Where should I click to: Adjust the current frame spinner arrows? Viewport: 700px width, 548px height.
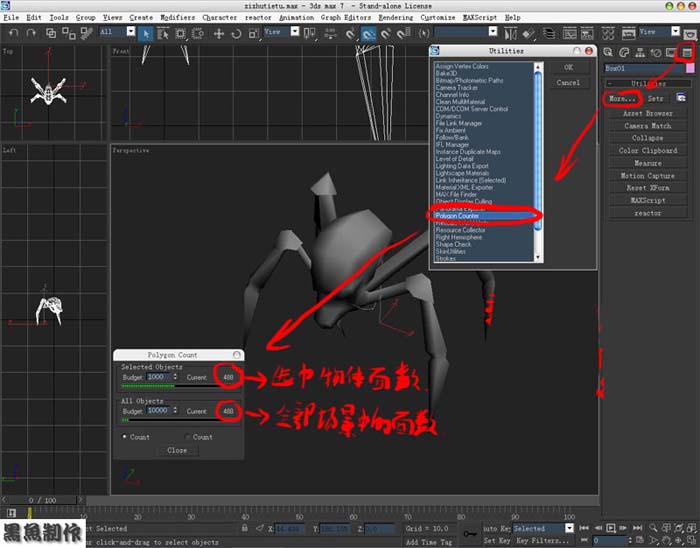[x=630, y=540]
